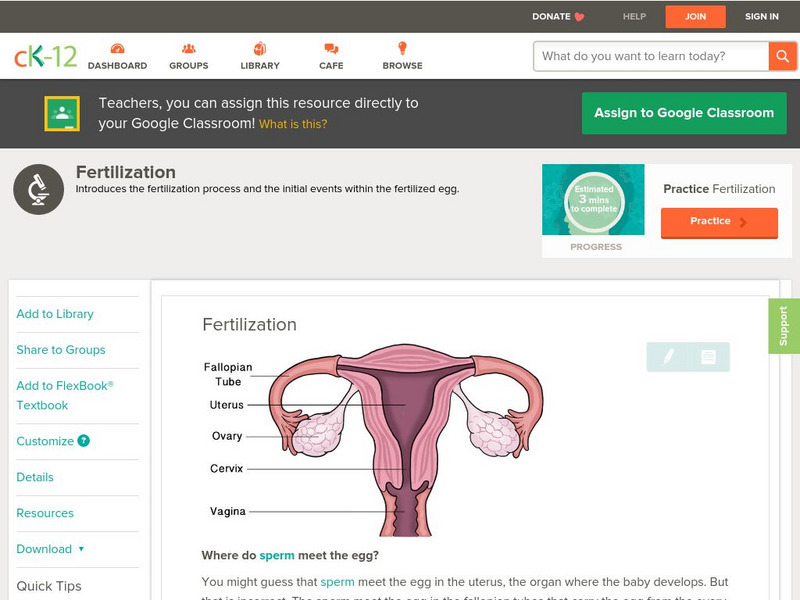Click Assign to Google Classroom button
The width and height of the screenshot is (800, 600).
point(684,113)
